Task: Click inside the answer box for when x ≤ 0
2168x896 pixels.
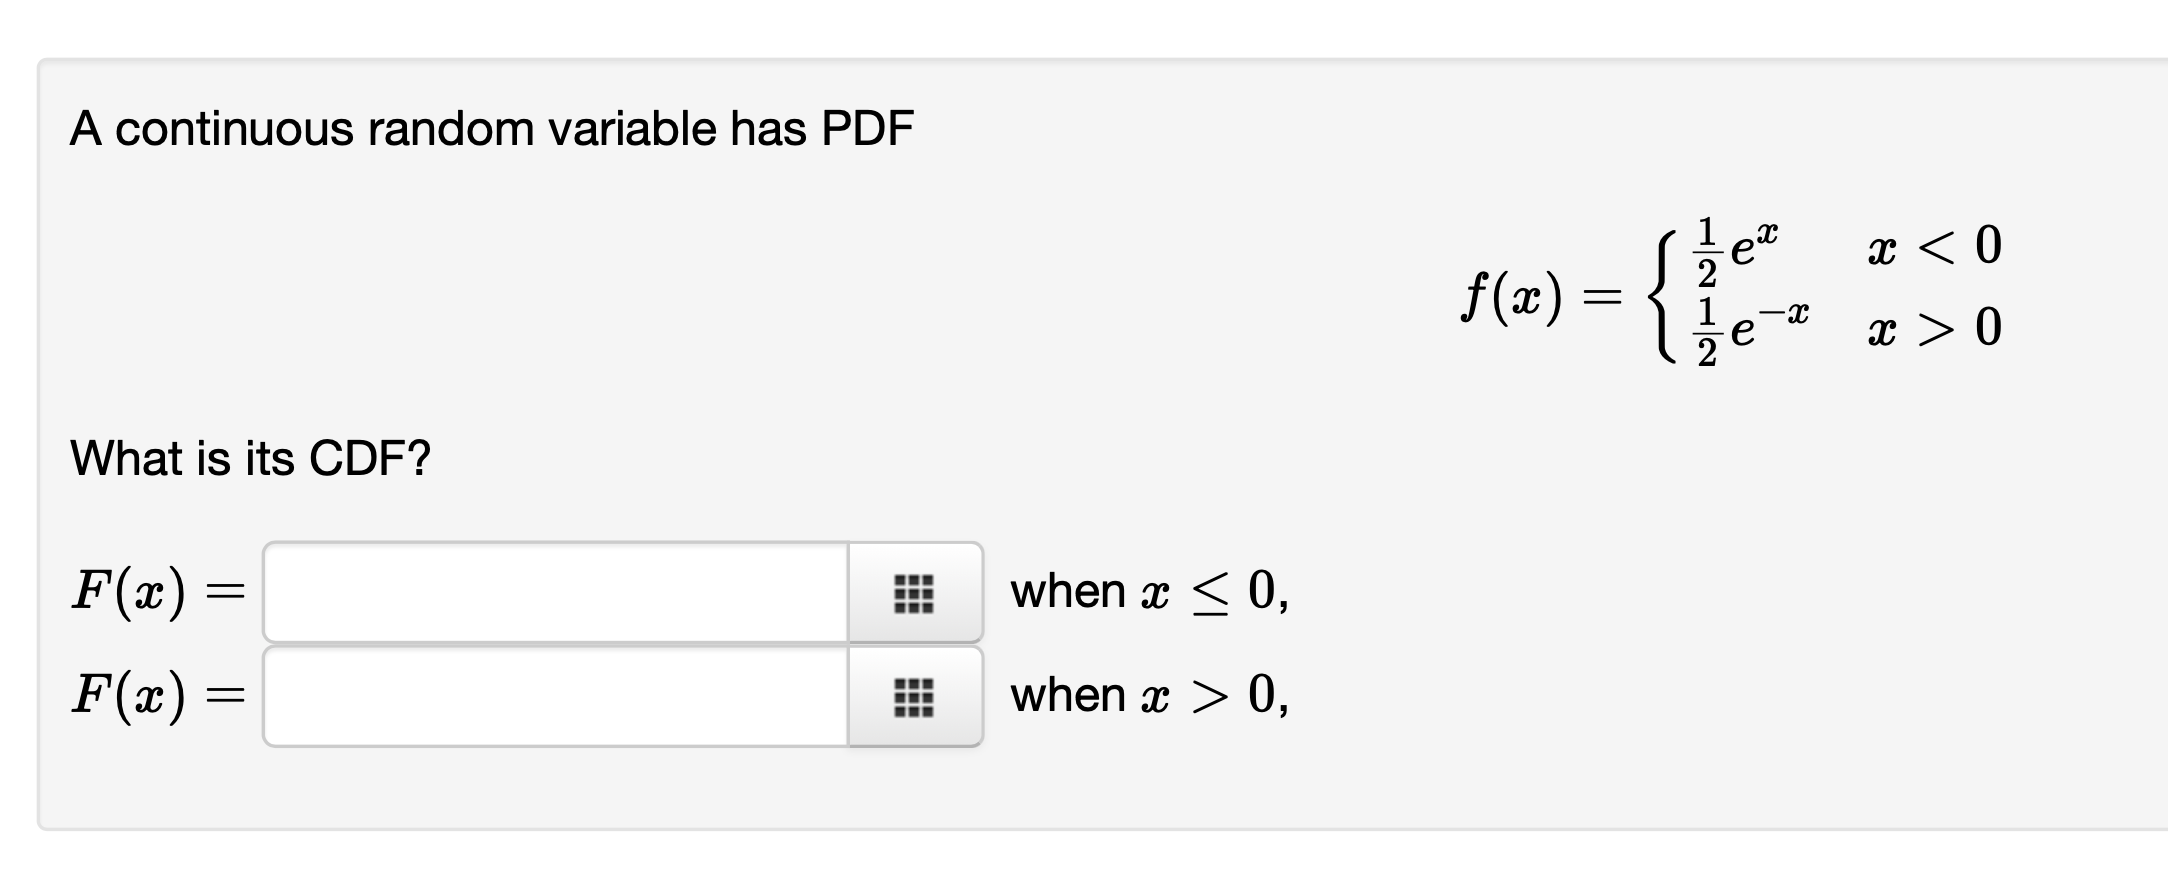Action: [550, 592]
